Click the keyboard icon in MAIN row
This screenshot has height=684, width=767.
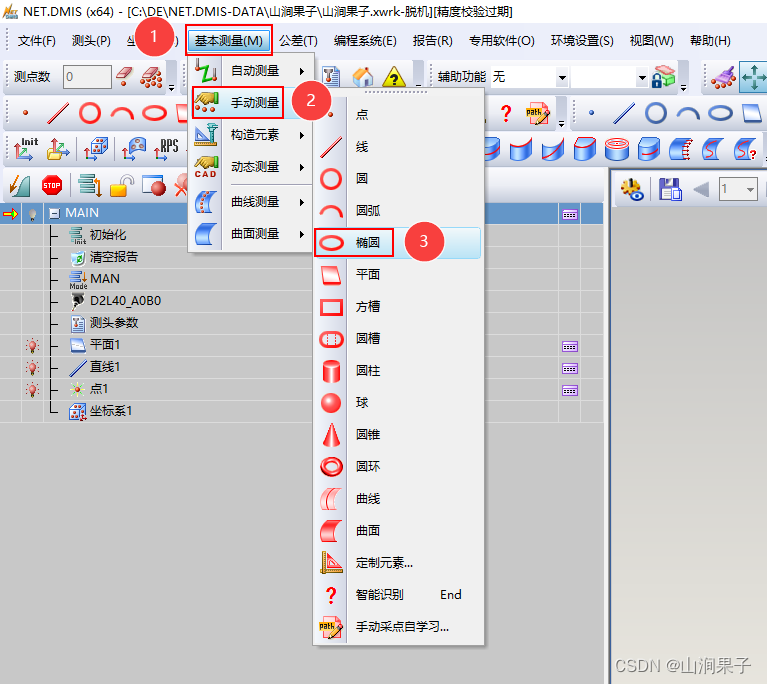pyautogui.click(x=570, y=215)
